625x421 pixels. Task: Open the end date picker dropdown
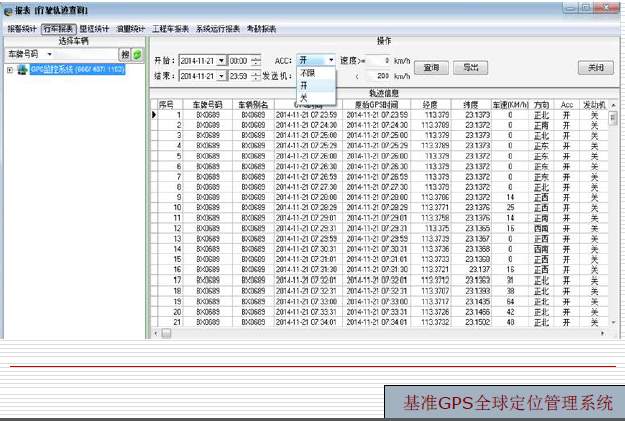pos(221,76)
